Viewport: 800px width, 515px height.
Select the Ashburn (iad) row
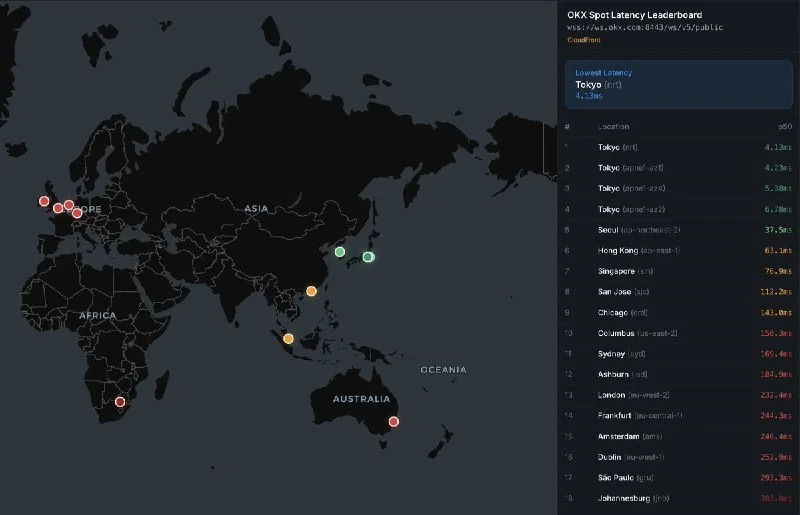tap(679, 374)
